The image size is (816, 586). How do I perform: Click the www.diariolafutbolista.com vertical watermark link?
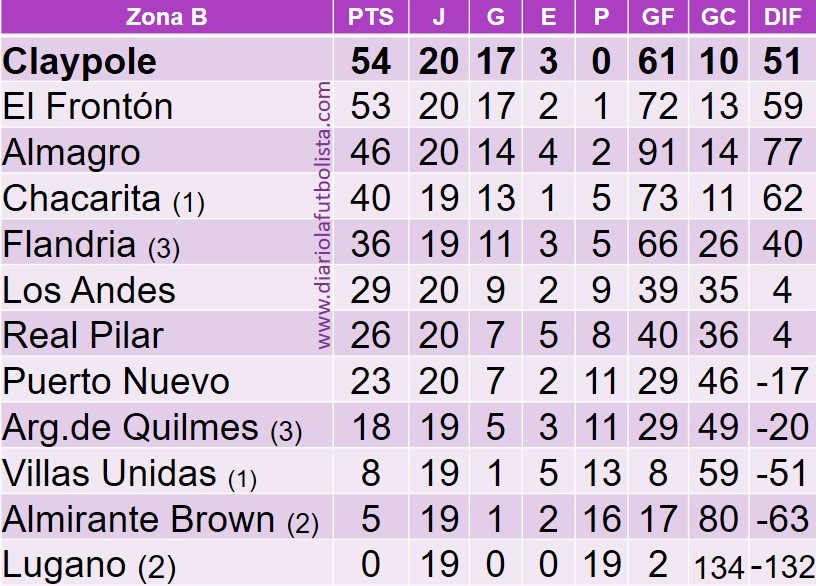[324, 217]
